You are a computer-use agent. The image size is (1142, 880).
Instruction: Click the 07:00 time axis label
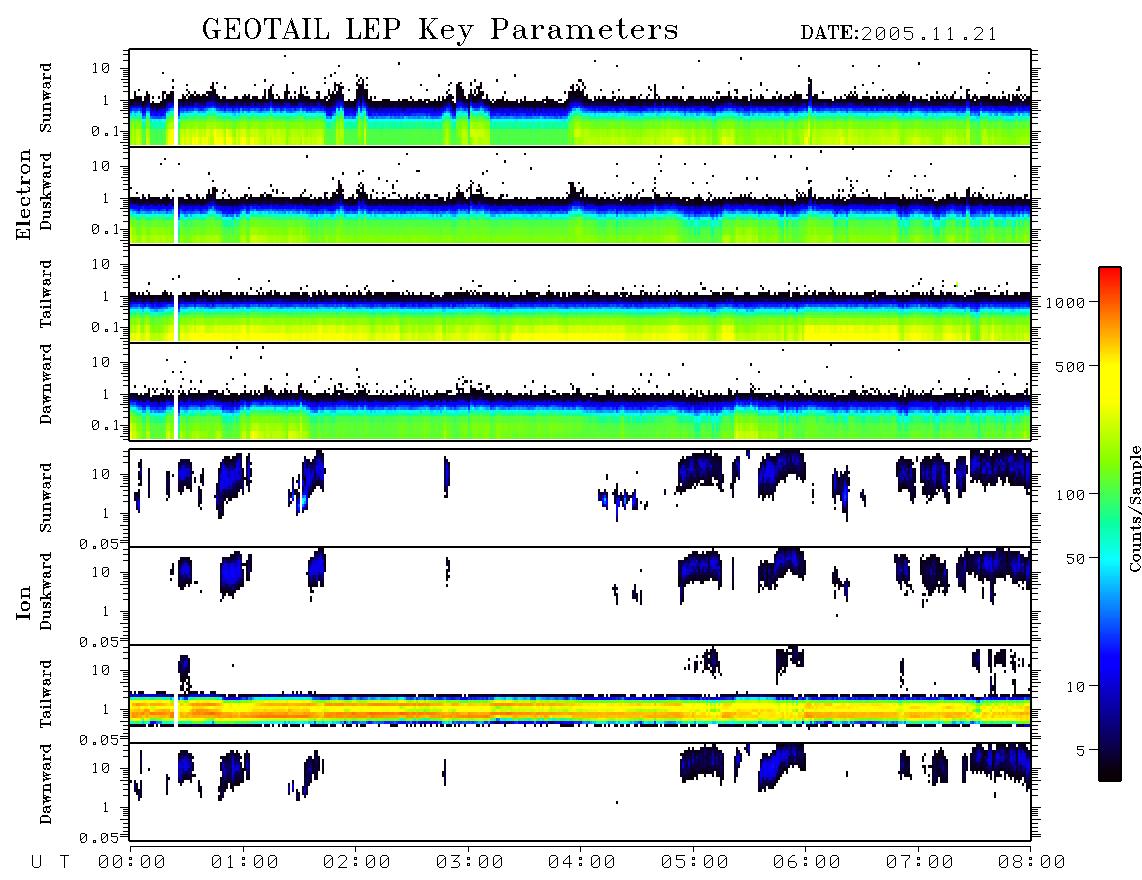pos(920,863)
